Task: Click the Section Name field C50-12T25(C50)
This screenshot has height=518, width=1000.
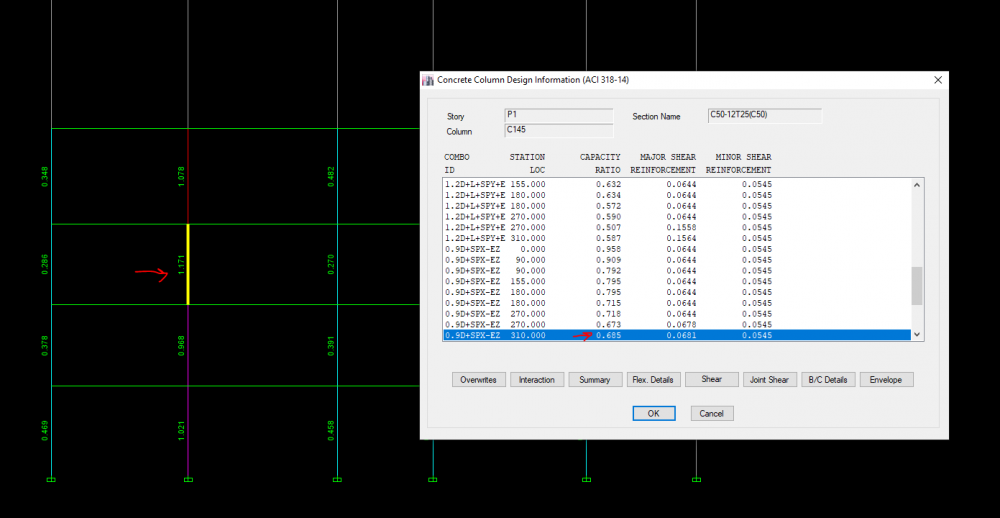Action: (x=765, y=115)
